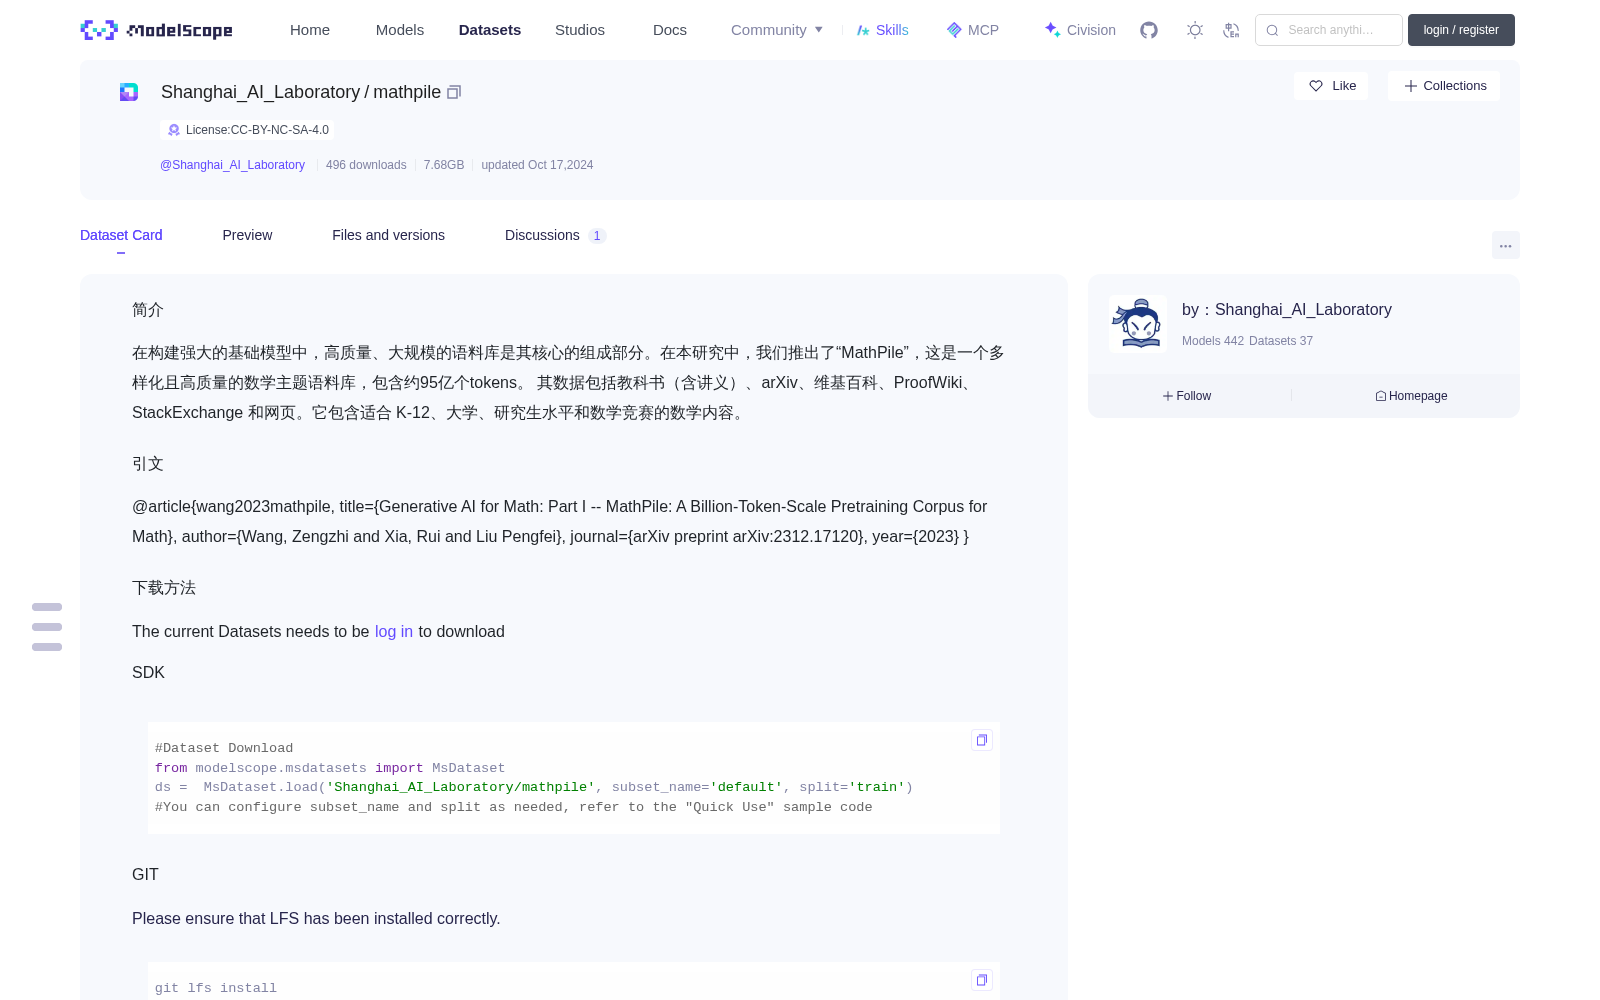Viewport: 1600px width, 1000px height.
Task: Click the License:CC-BY-NC-SA-4.0 tag
Action: pos(248,130)
